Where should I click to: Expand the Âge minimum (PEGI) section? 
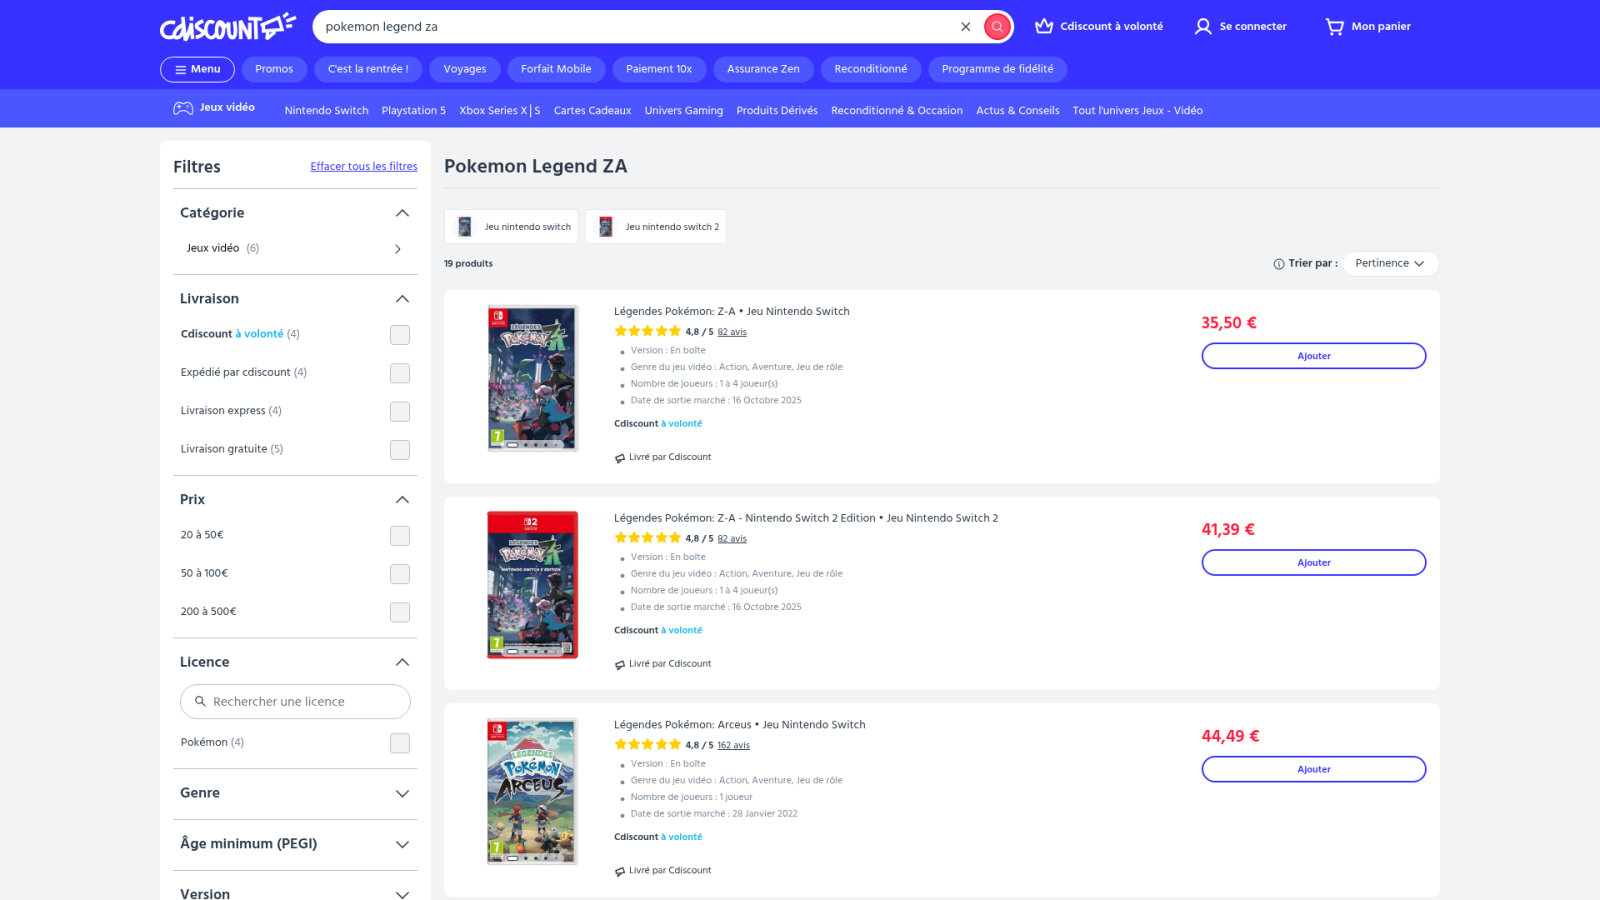pos(402,845)
